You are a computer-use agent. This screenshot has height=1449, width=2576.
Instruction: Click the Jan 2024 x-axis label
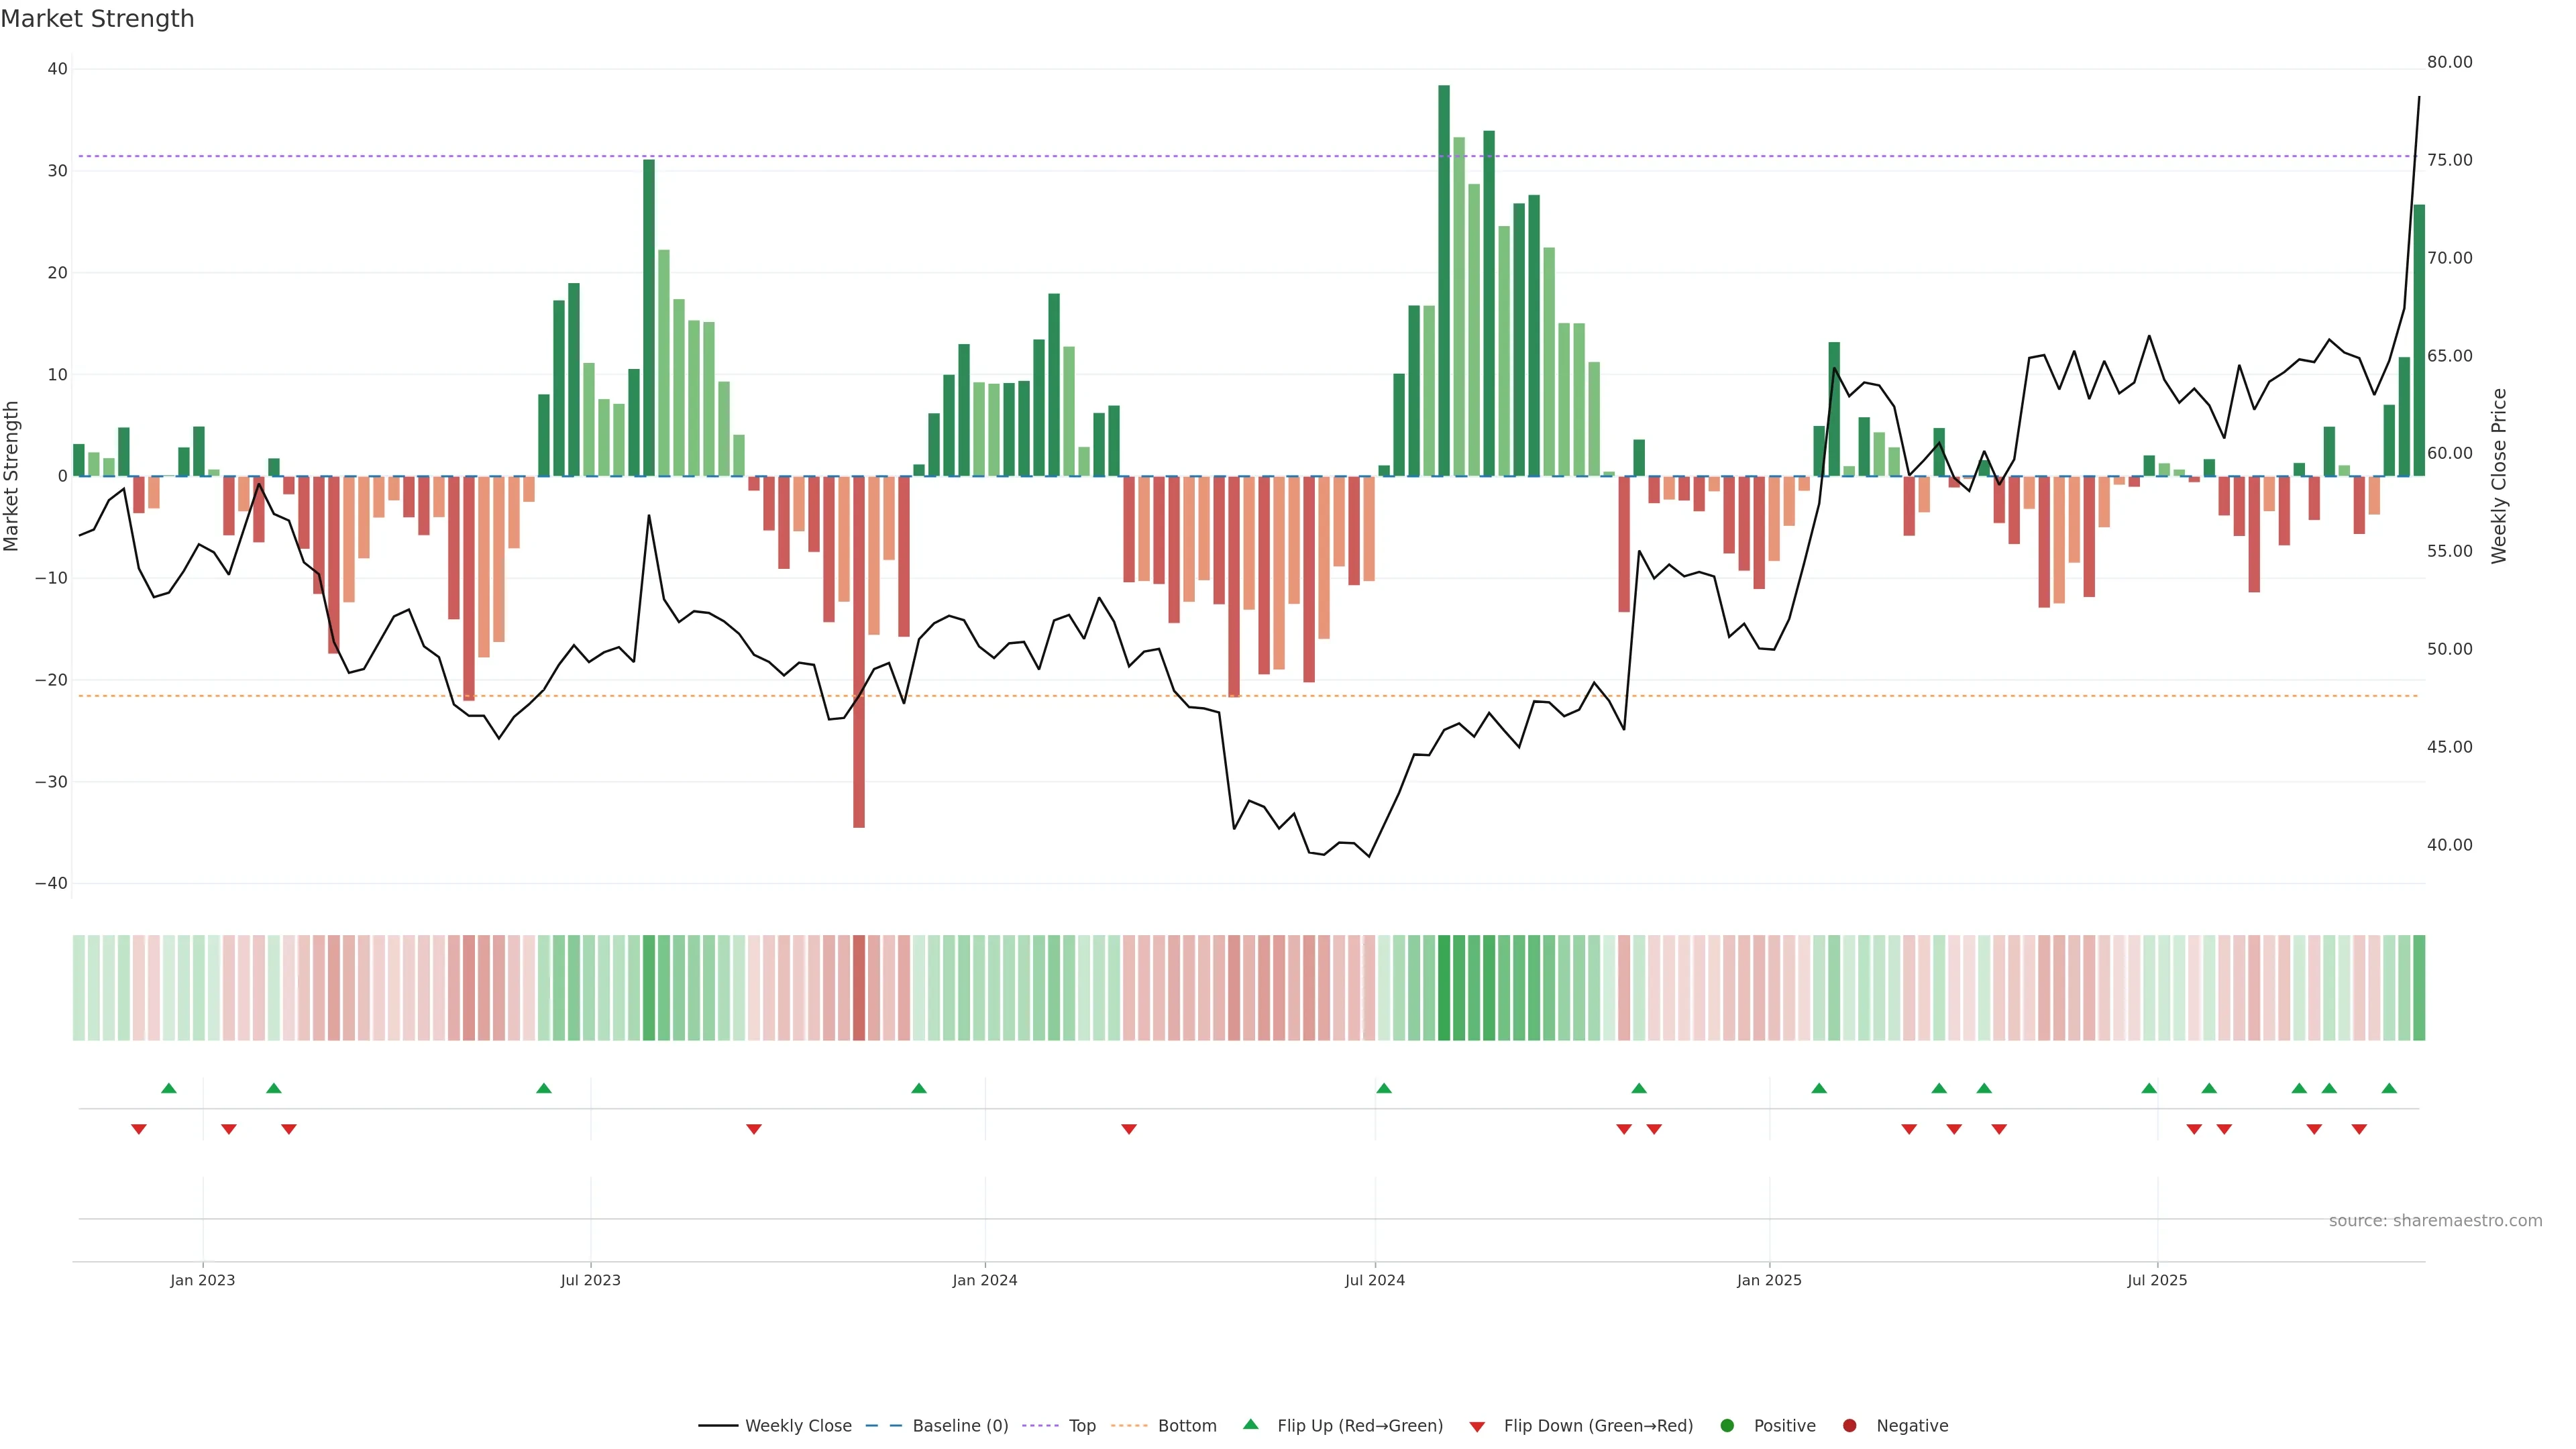coord(984,1280)
